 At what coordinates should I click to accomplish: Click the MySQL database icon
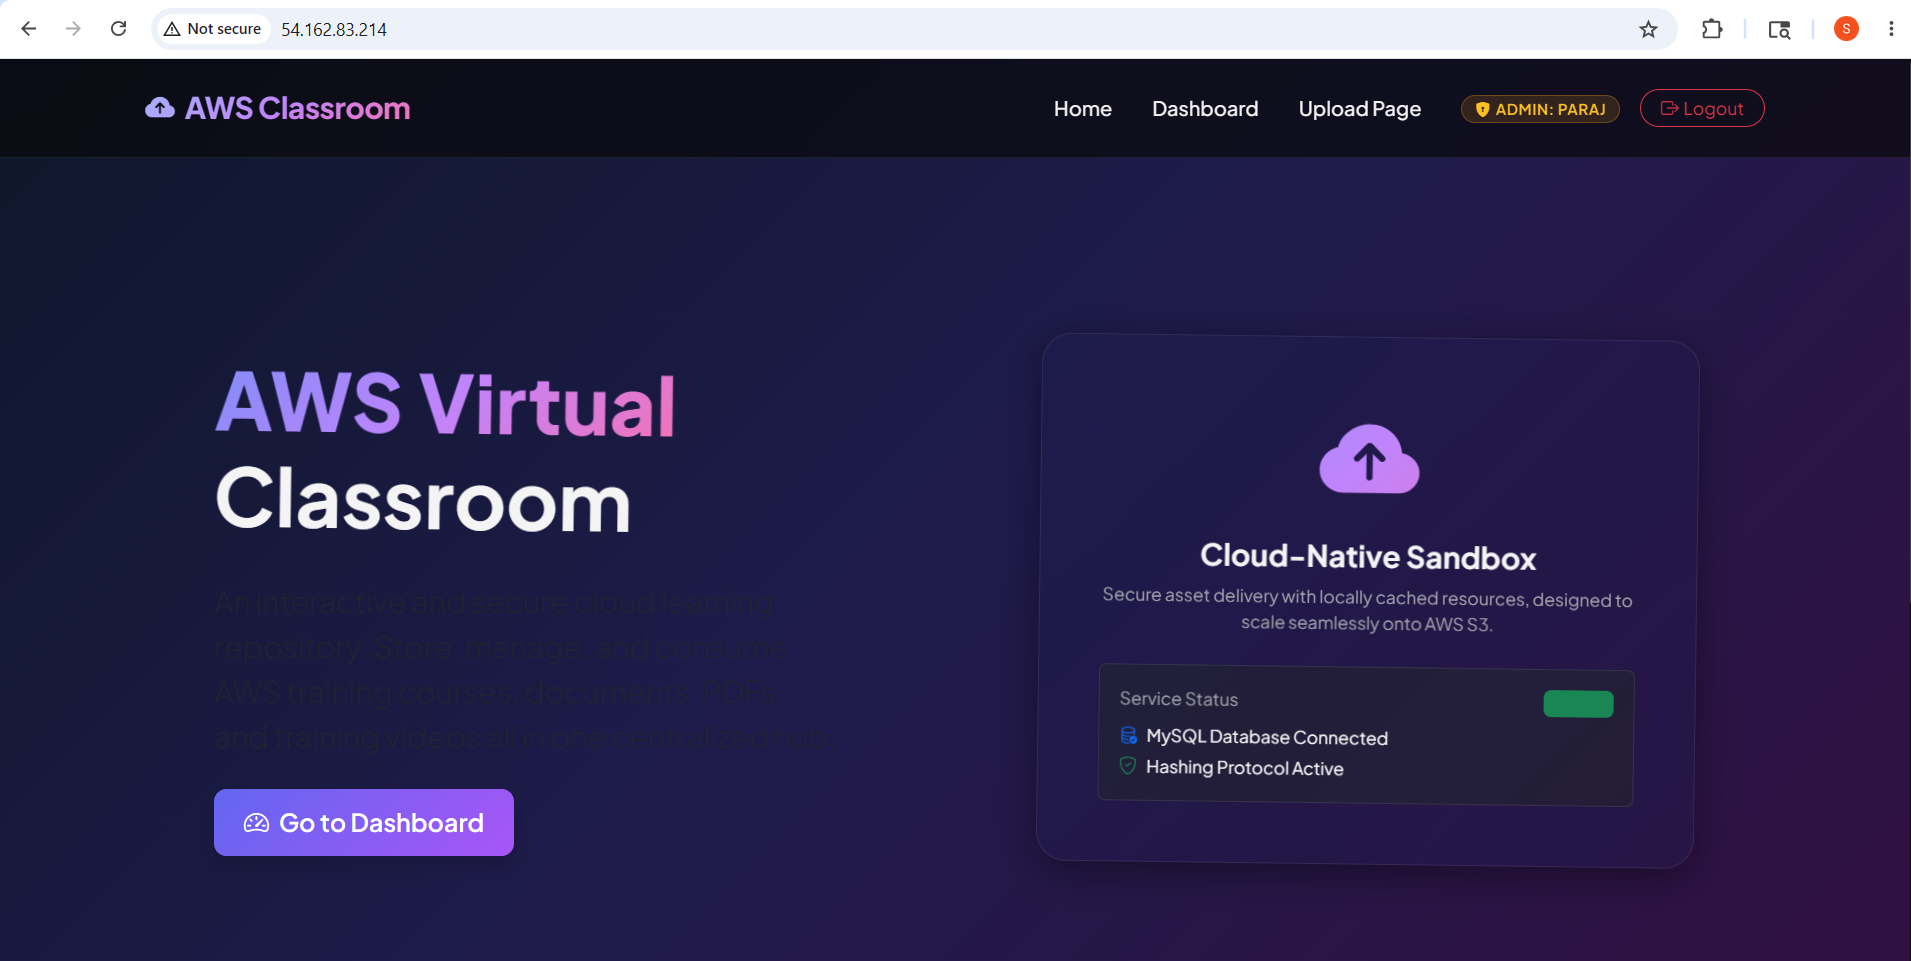pyautogui.click(x=1129, y=736)
